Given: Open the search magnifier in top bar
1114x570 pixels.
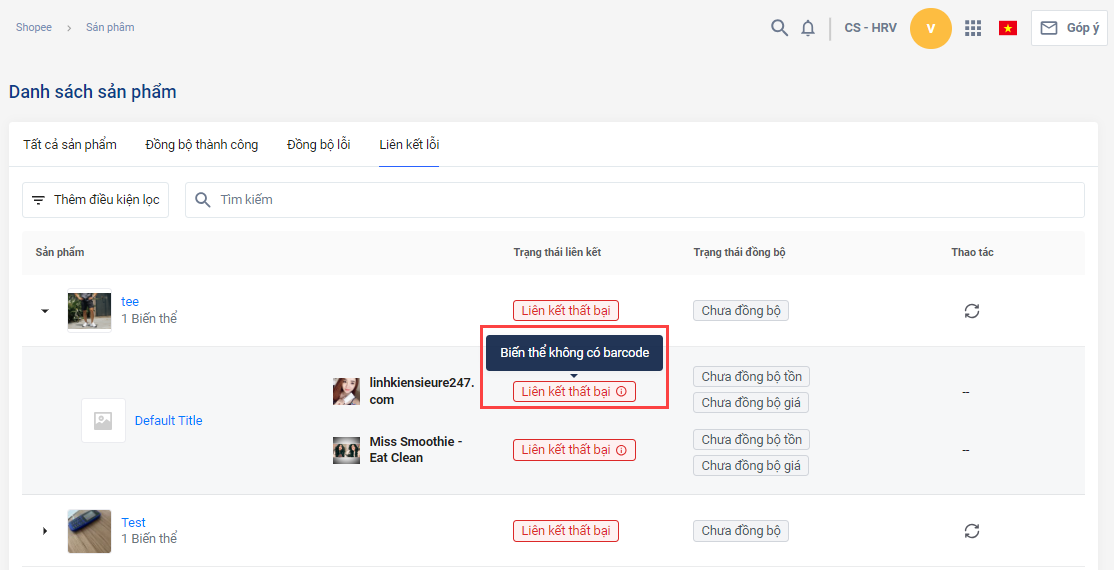Looking at the screenshot, I should (x=779, y=28).
